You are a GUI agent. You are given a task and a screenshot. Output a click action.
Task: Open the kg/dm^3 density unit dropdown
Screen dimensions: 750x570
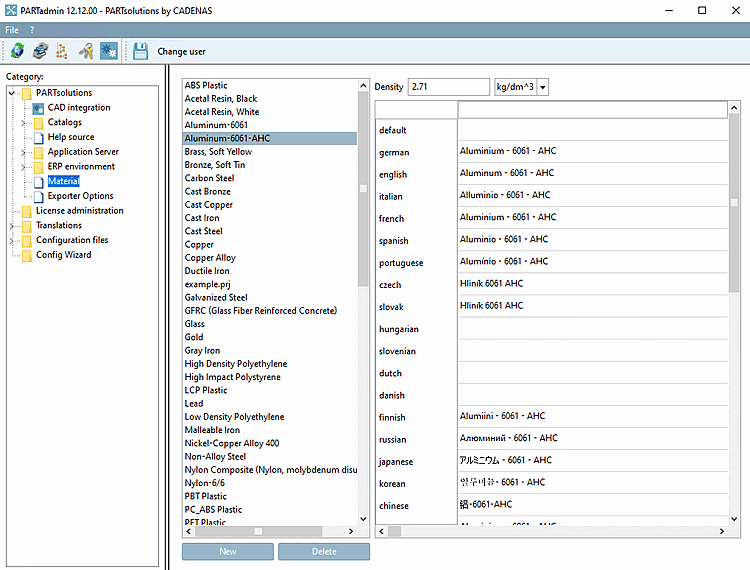pos(543,87)
